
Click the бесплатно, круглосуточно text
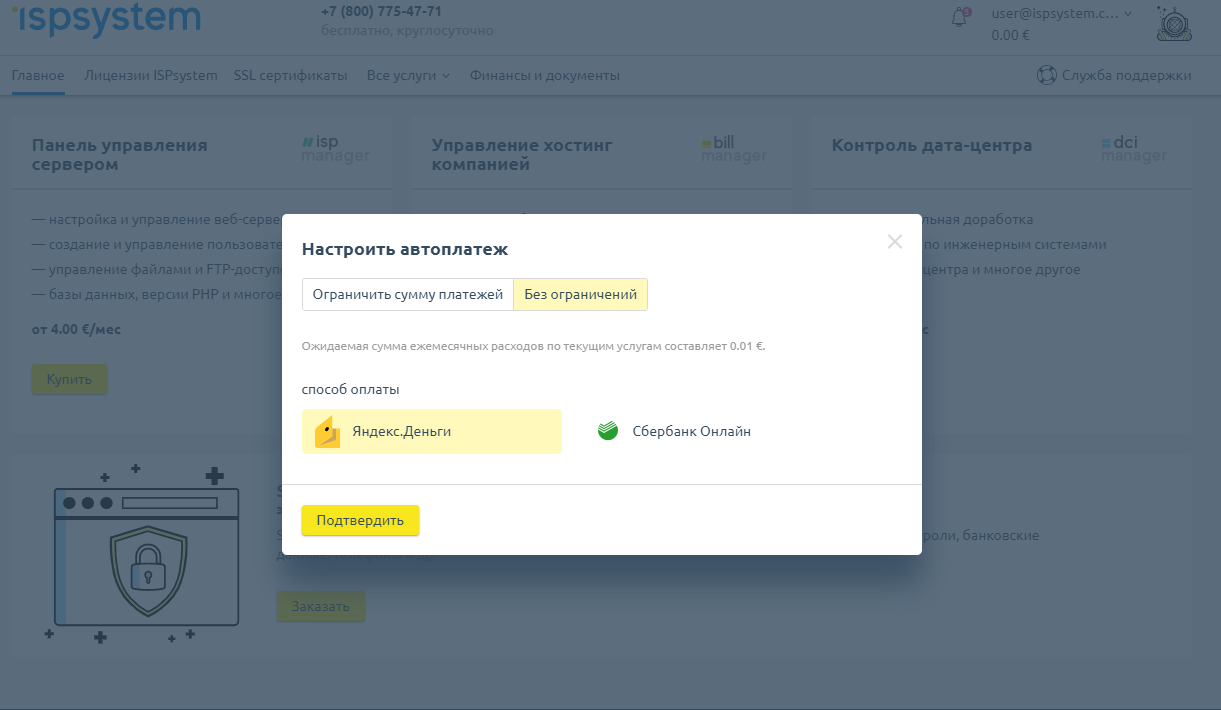point(407,31)
